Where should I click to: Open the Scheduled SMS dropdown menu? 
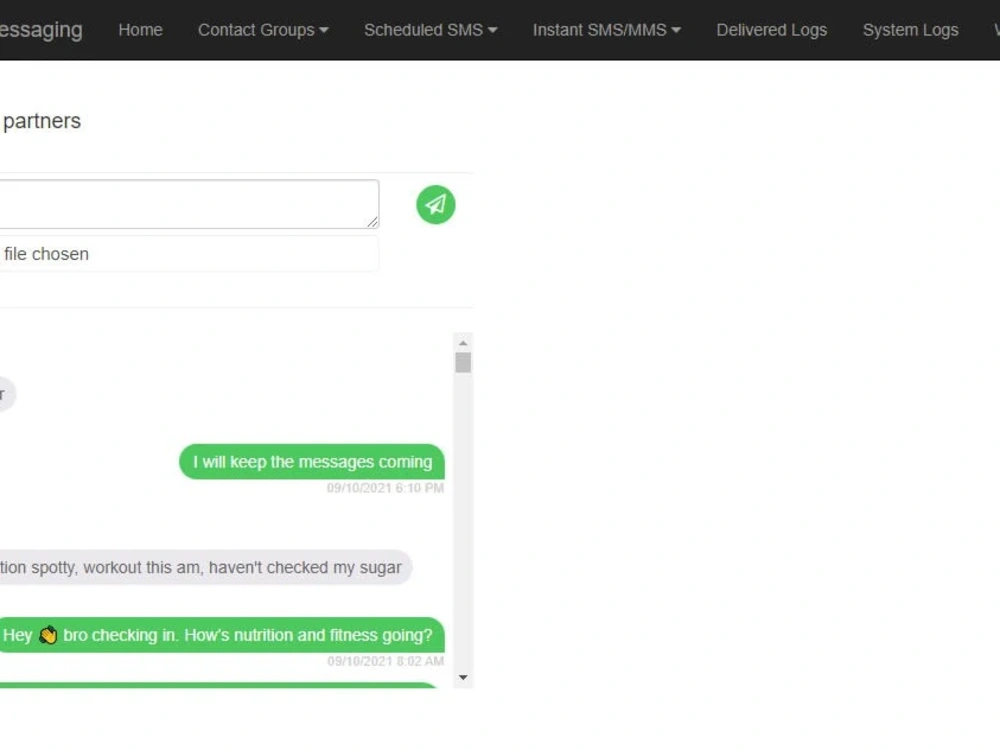coord(430,30)
